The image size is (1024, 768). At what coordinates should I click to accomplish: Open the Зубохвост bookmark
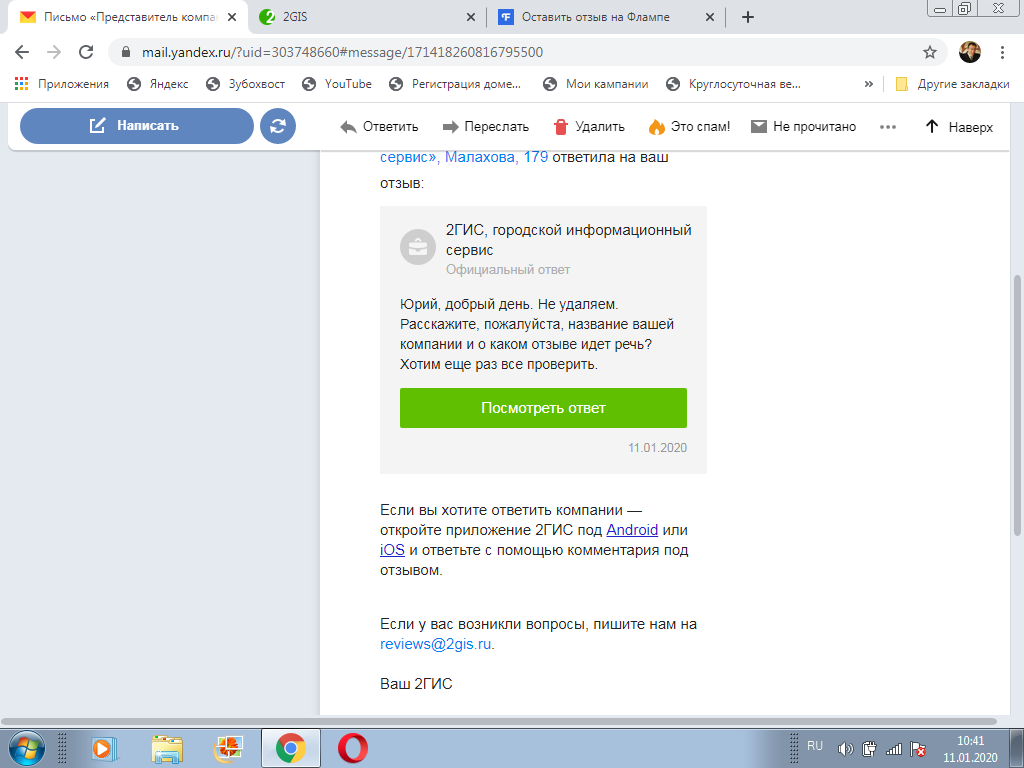pyautogui.click(x=245, y=84)
